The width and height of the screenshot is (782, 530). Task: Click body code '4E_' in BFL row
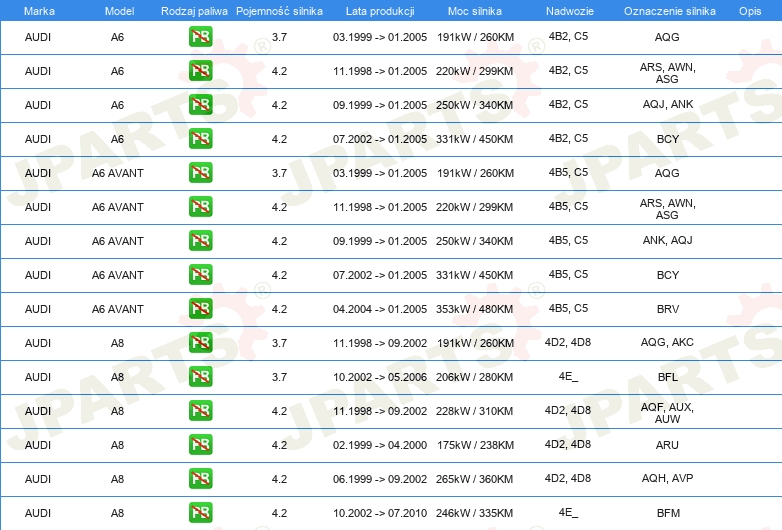coord(568,376)
